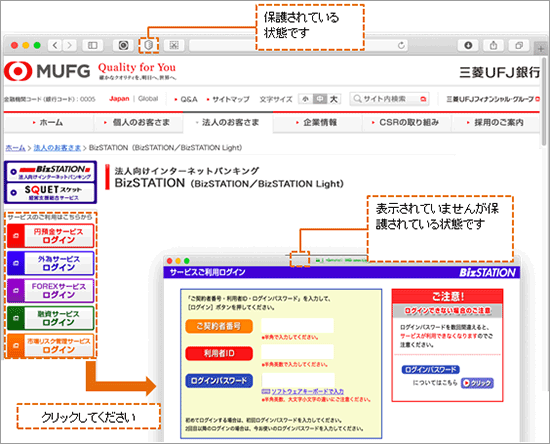Screen dimensions: 550x444
Task: Select large font size 大
Action: (334, 99)
